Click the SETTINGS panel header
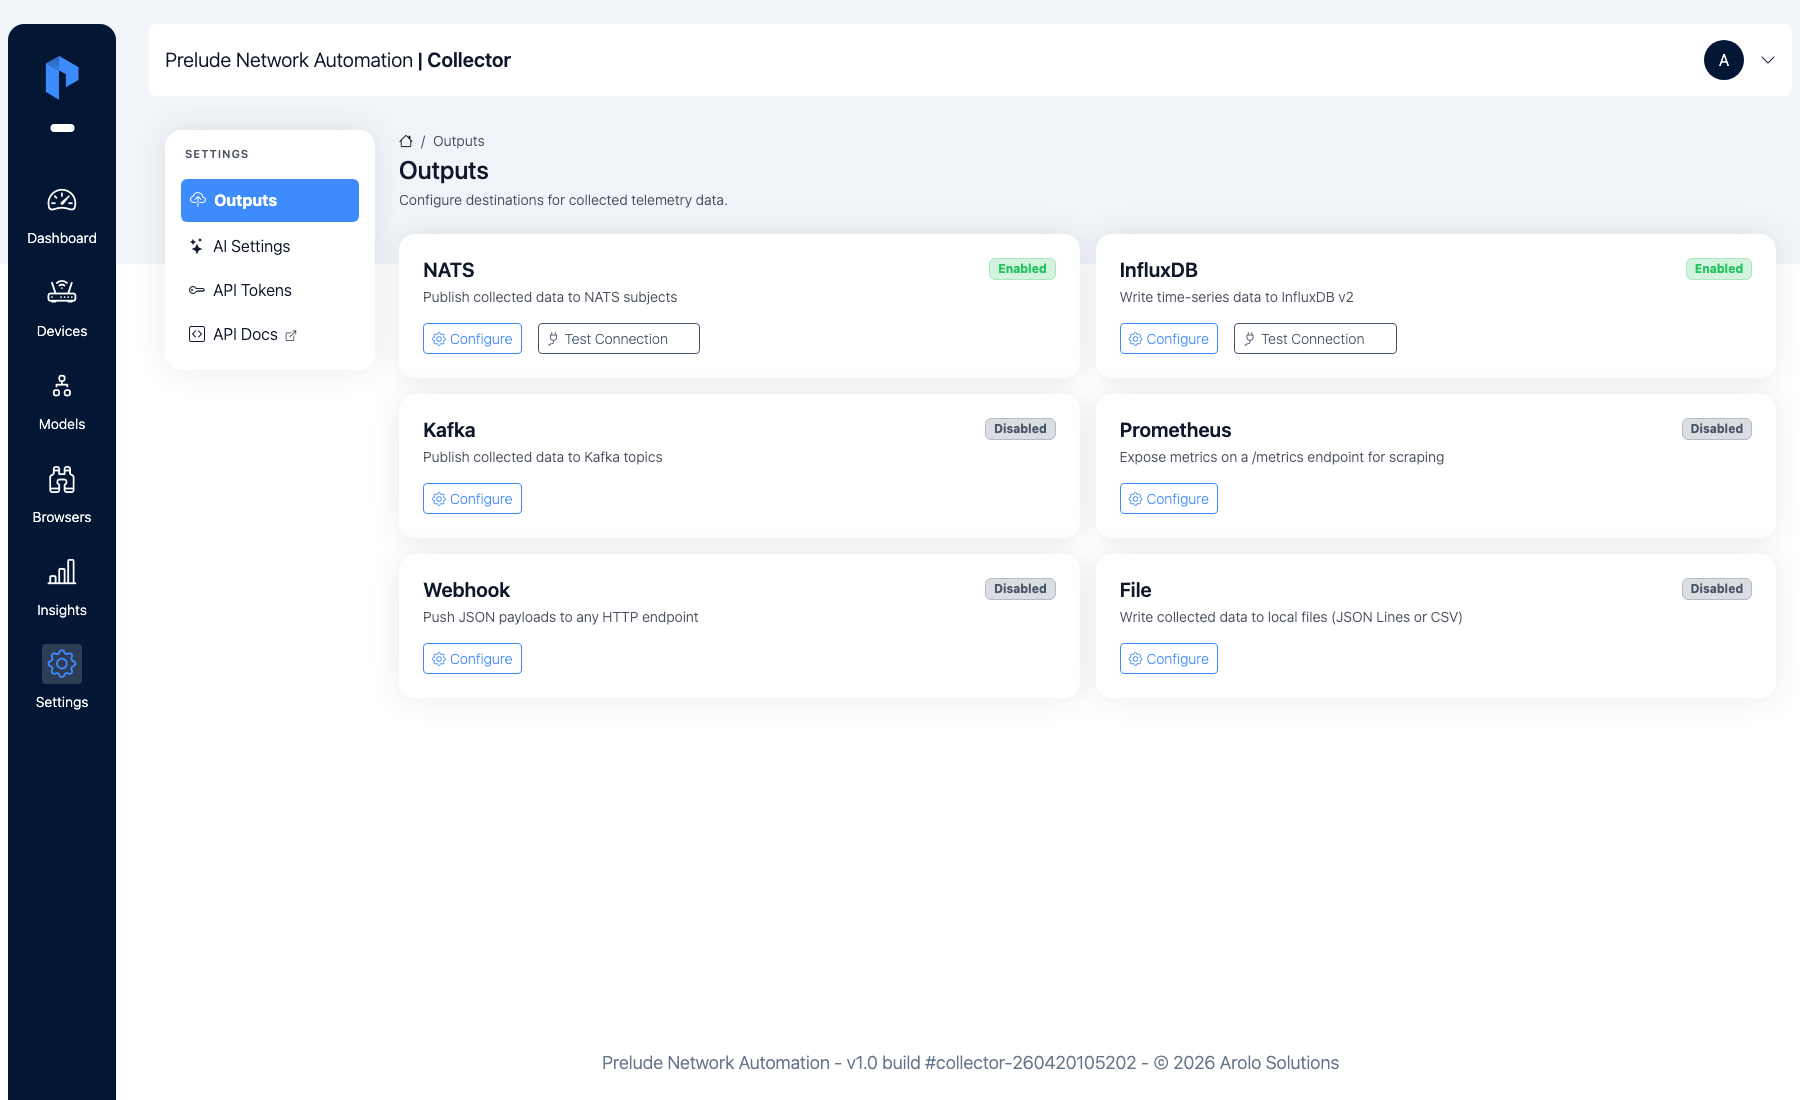This screenshot has width=1800, height=1100. click(x=217, y=154)
